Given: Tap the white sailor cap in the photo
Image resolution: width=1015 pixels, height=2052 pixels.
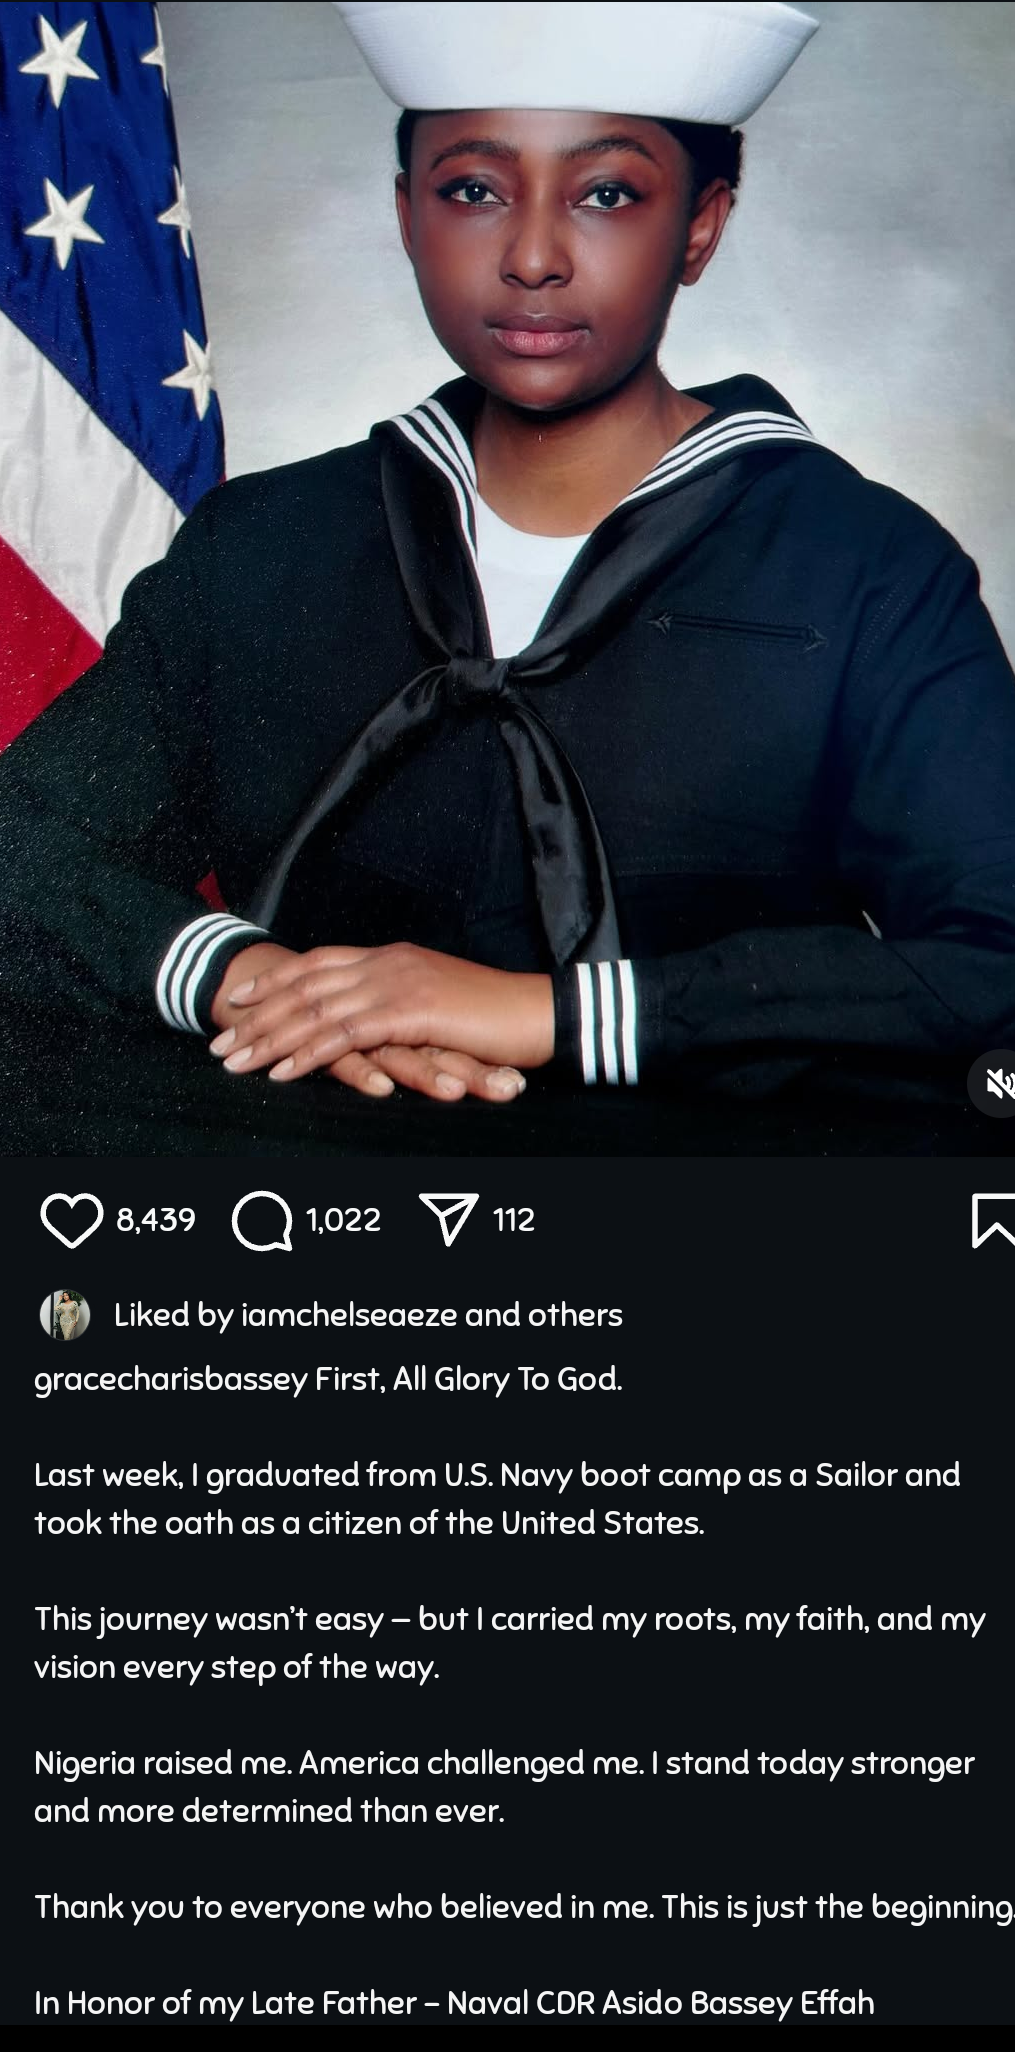Looking at the screenshot, I should (575, 60).
